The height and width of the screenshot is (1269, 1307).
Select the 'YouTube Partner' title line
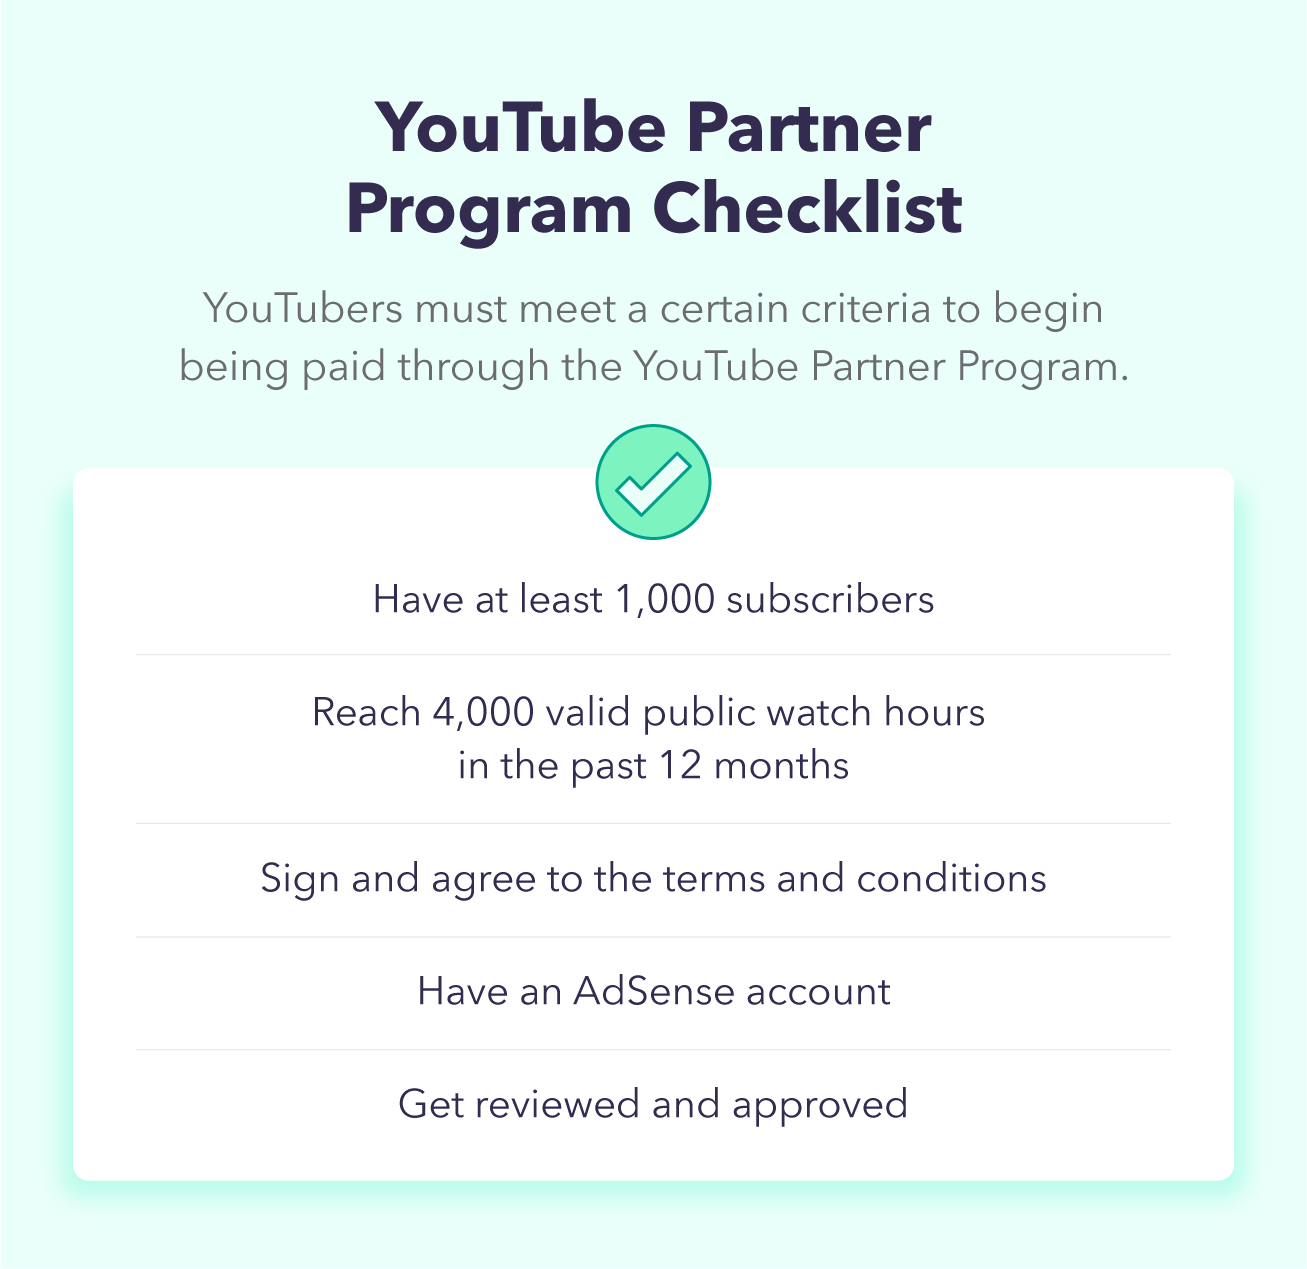[654, 128]
